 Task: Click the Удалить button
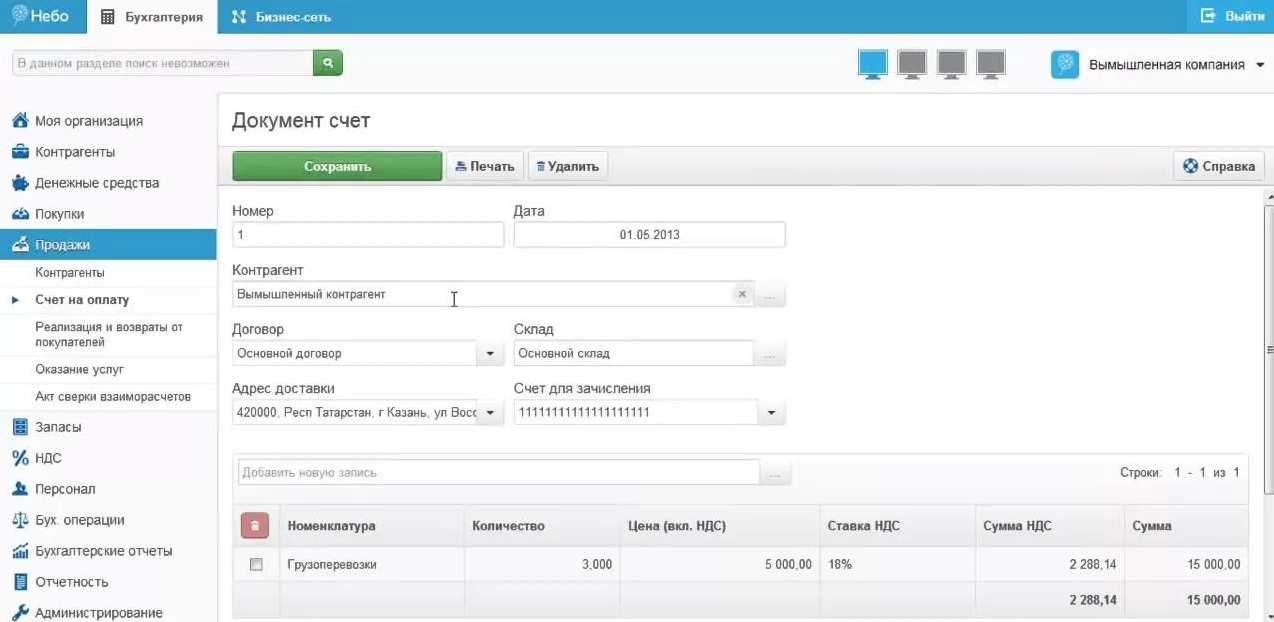point(567,166)
